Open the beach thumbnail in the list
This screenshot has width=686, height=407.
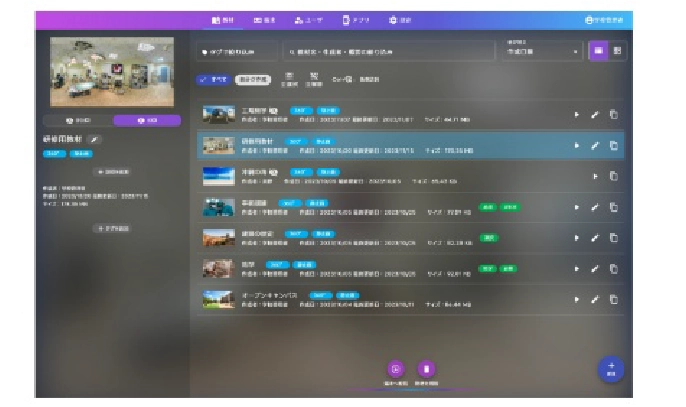pos(219,176)
